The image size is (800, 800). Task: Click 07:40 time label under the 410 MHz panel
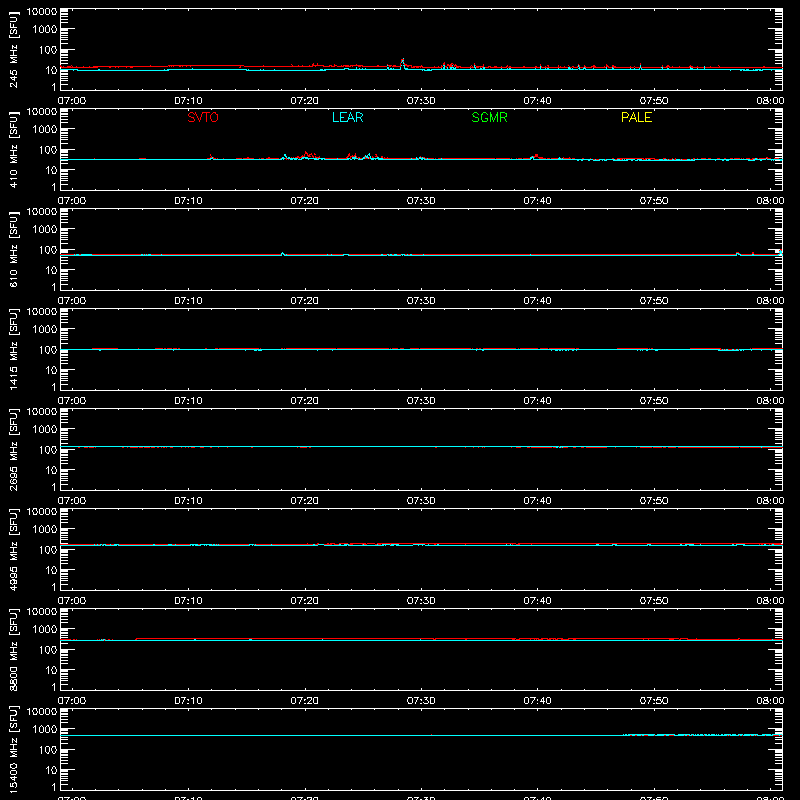pyautogui.click(x=537, y=201)
